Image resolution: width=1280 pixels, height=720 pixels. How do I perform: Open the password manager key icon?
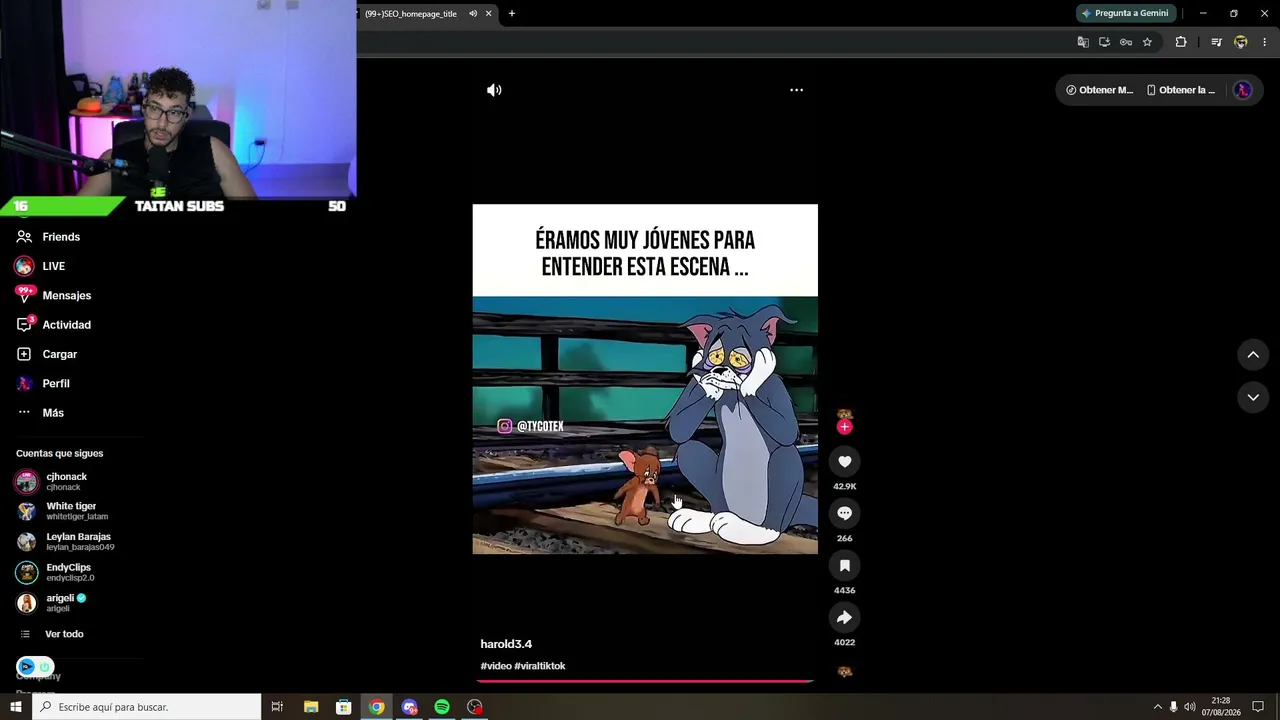point(1126,42)
